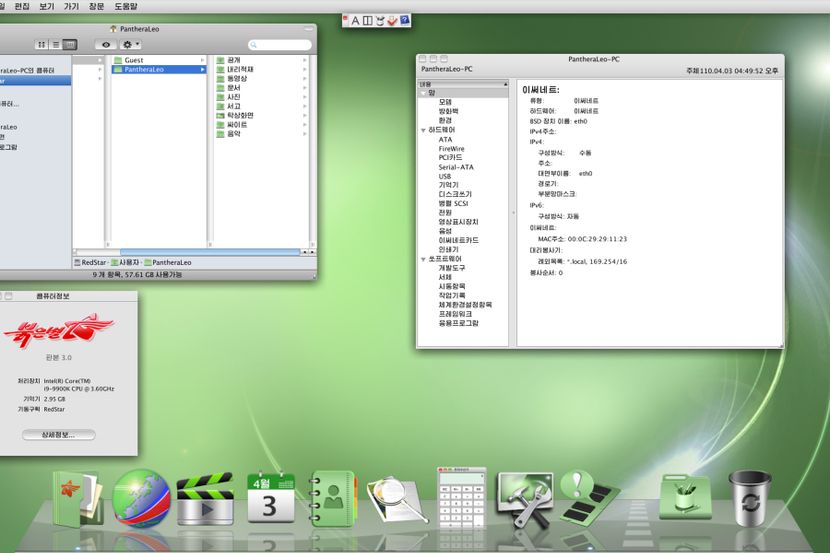This screenshot has height=553, width=830.
Task: Open the 도움말 menu in menu bar
Action: pos(126,6)
